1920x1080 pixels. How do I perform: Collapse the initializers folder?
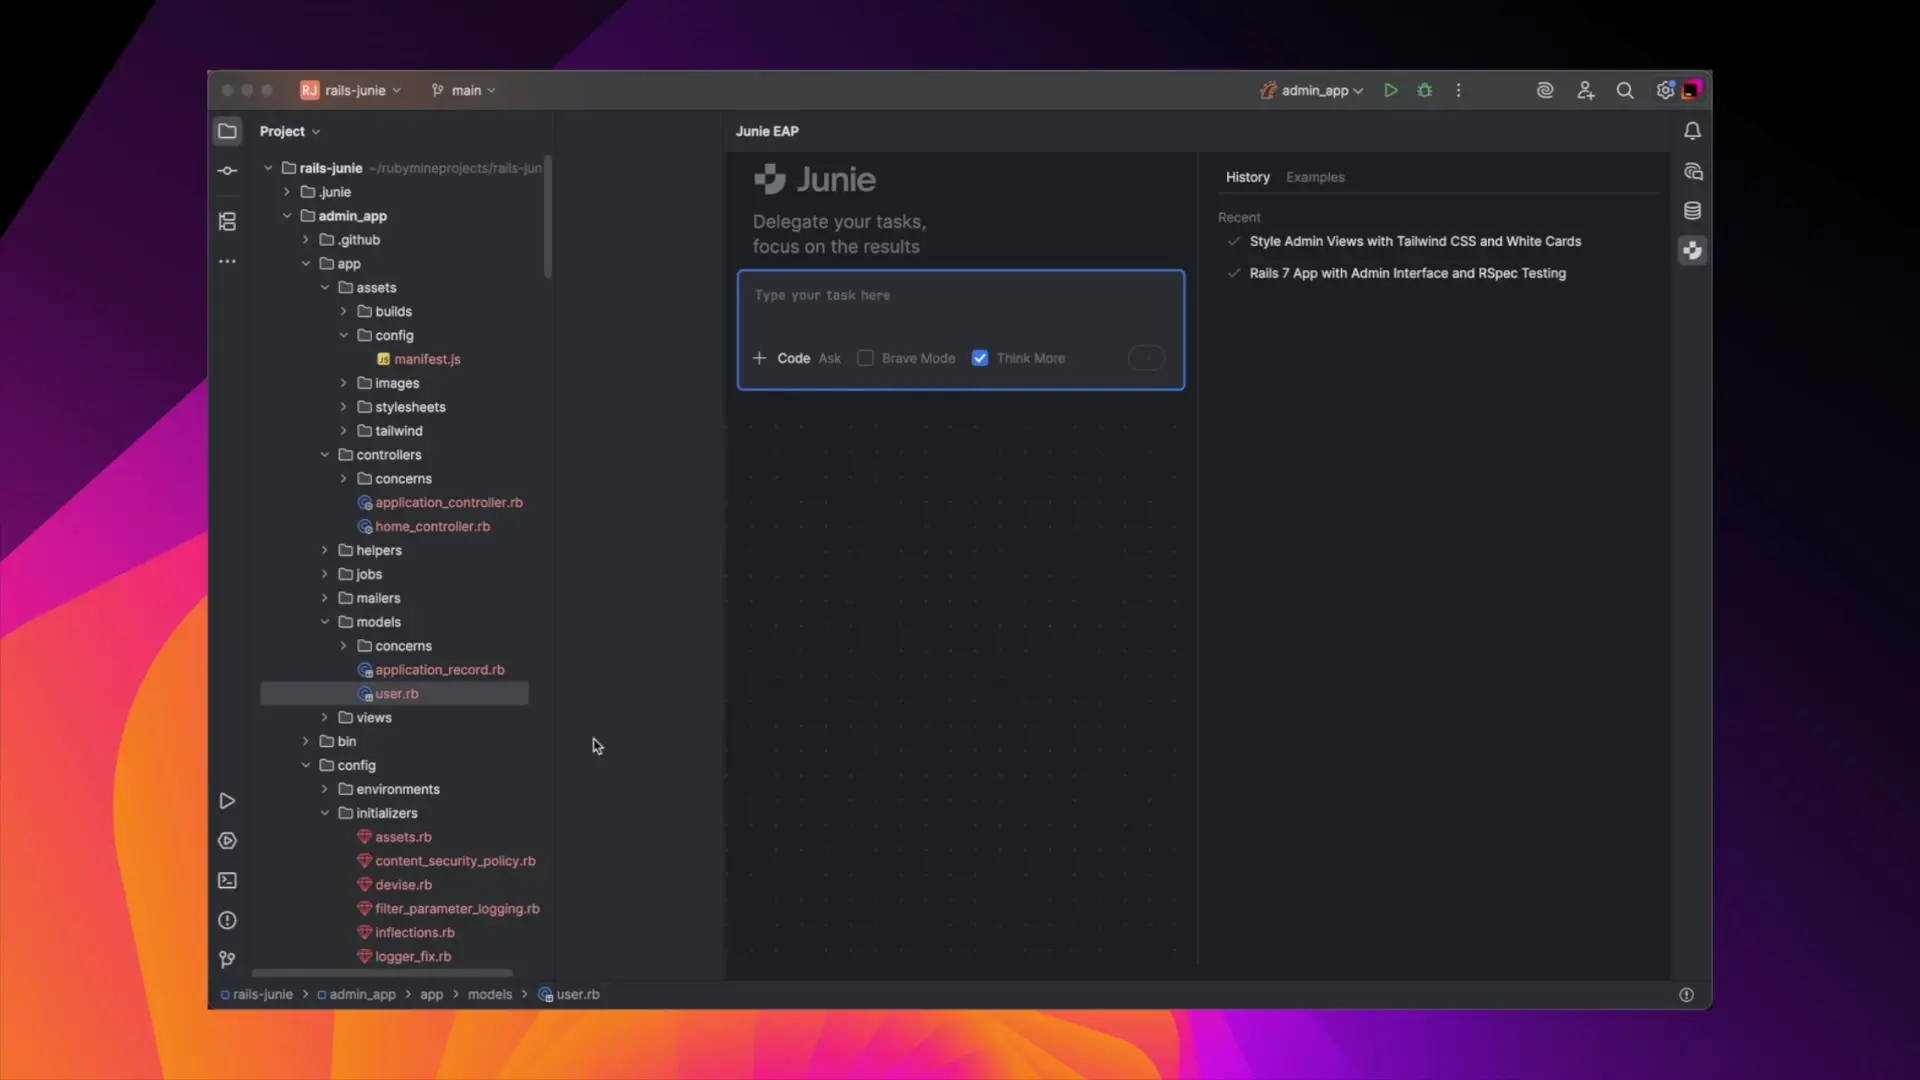(x=325, y=813)
